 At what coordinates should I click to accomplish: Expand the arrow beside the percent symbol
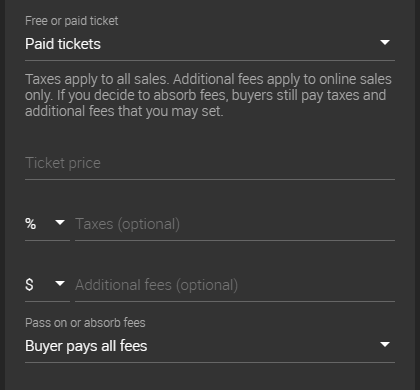[x=60, y=222]
